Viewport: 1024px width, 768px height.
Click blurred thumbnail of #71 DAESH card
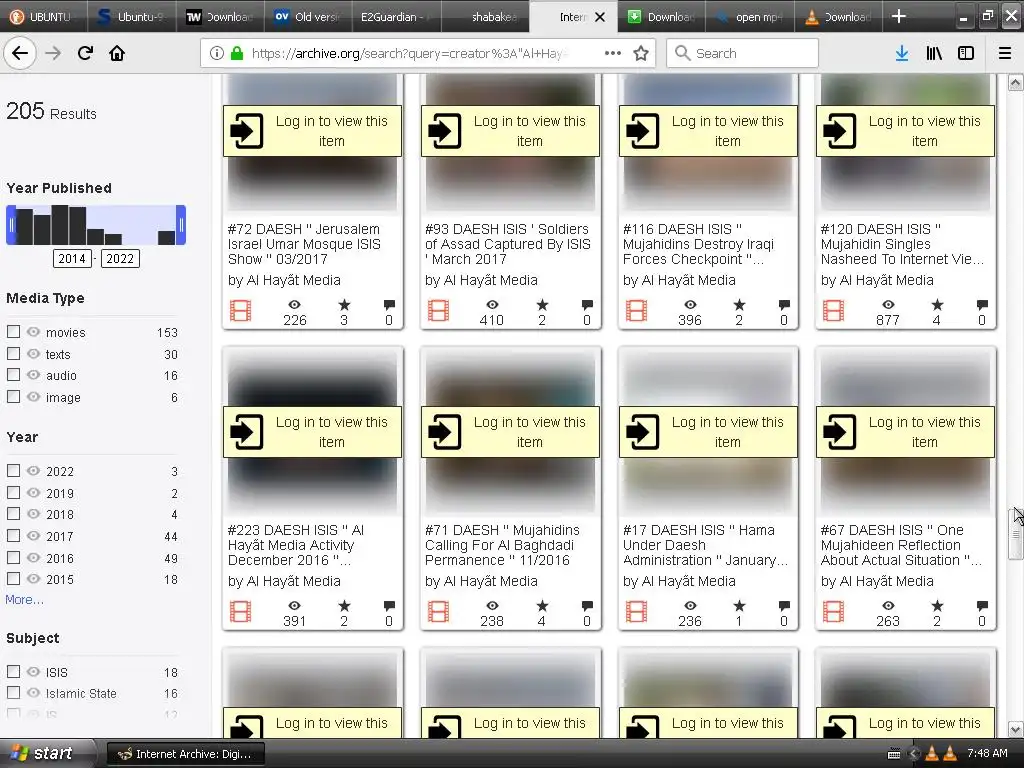coord(510,432)
